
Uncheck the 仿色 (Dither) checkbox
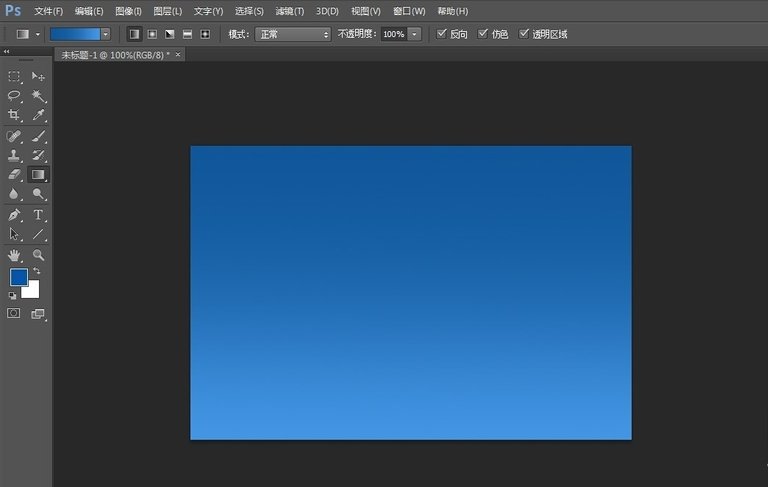483,34
